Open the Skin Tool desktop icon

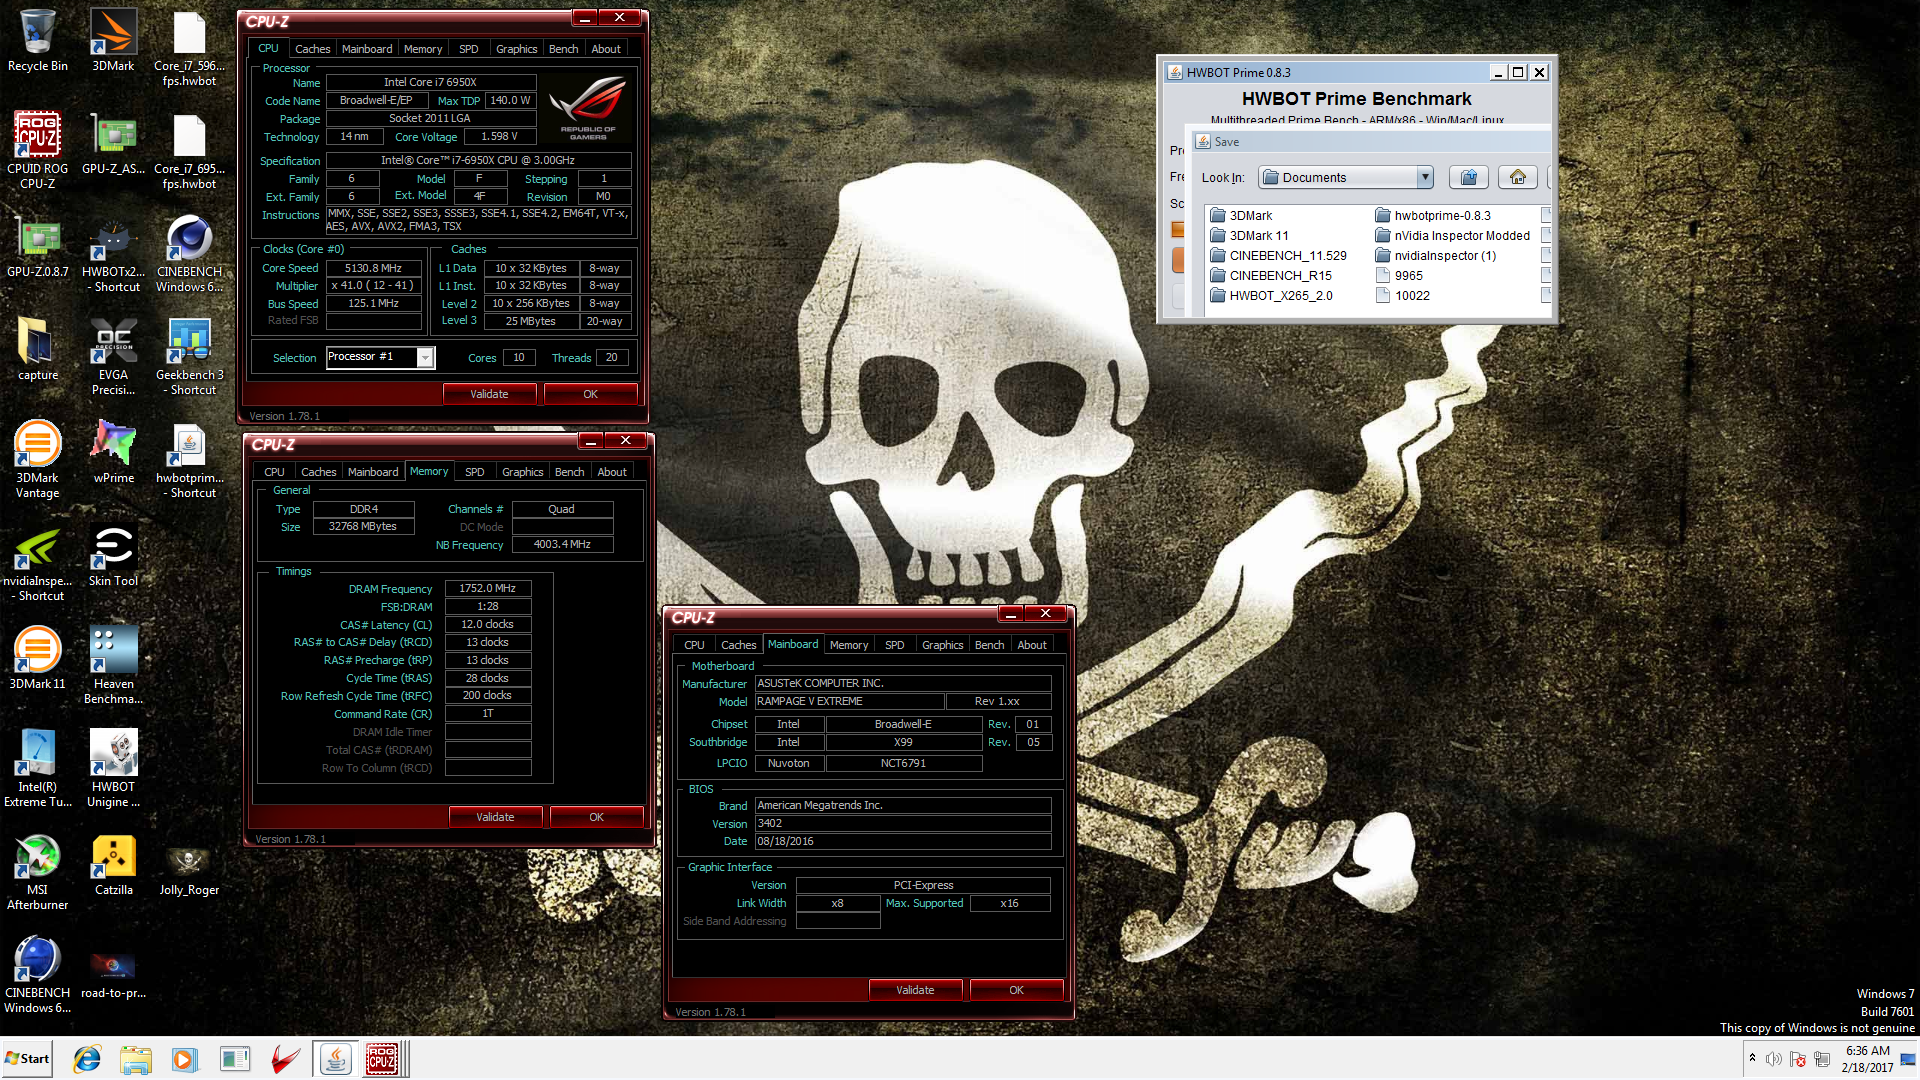pyautogui.click(x=113, y=555)
